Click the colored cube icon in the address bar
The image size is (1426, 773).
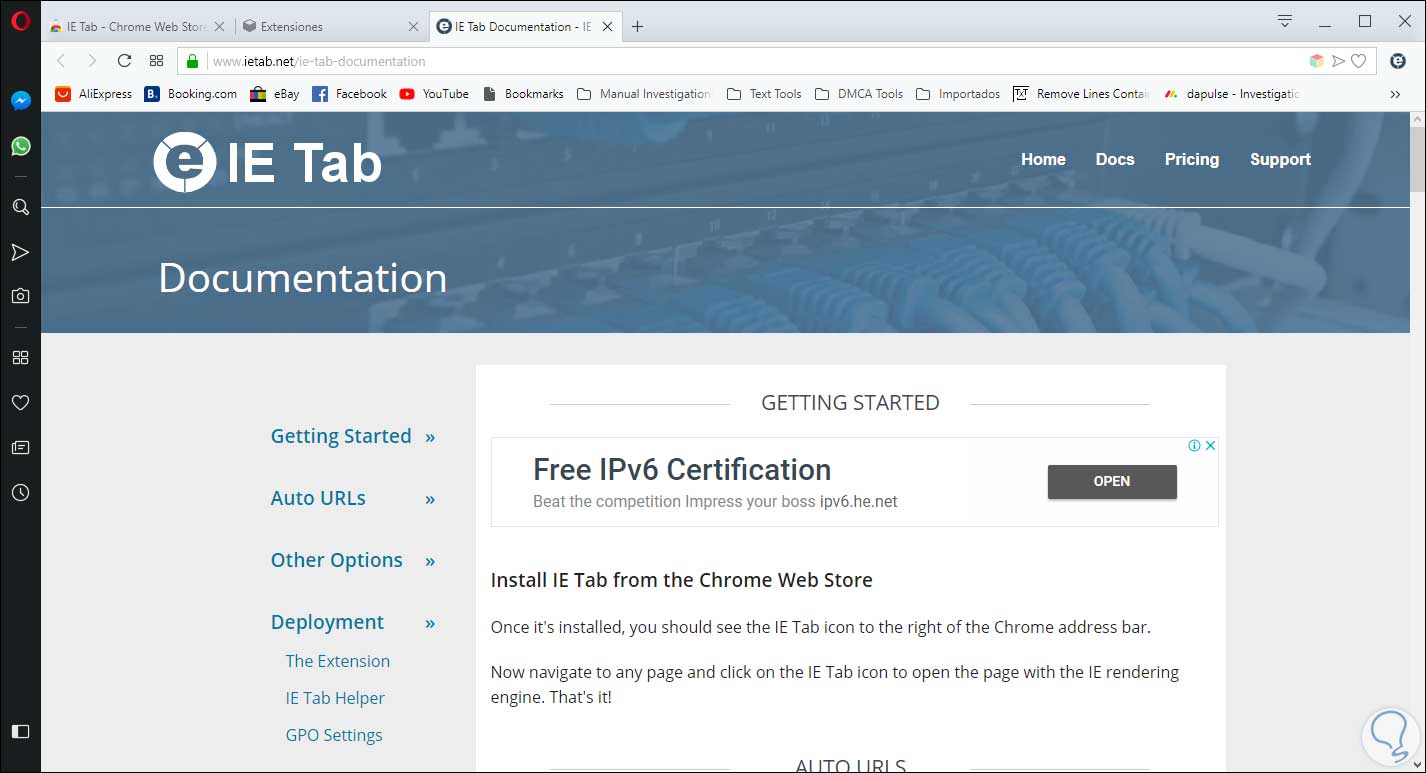(x=1317, y=61)
